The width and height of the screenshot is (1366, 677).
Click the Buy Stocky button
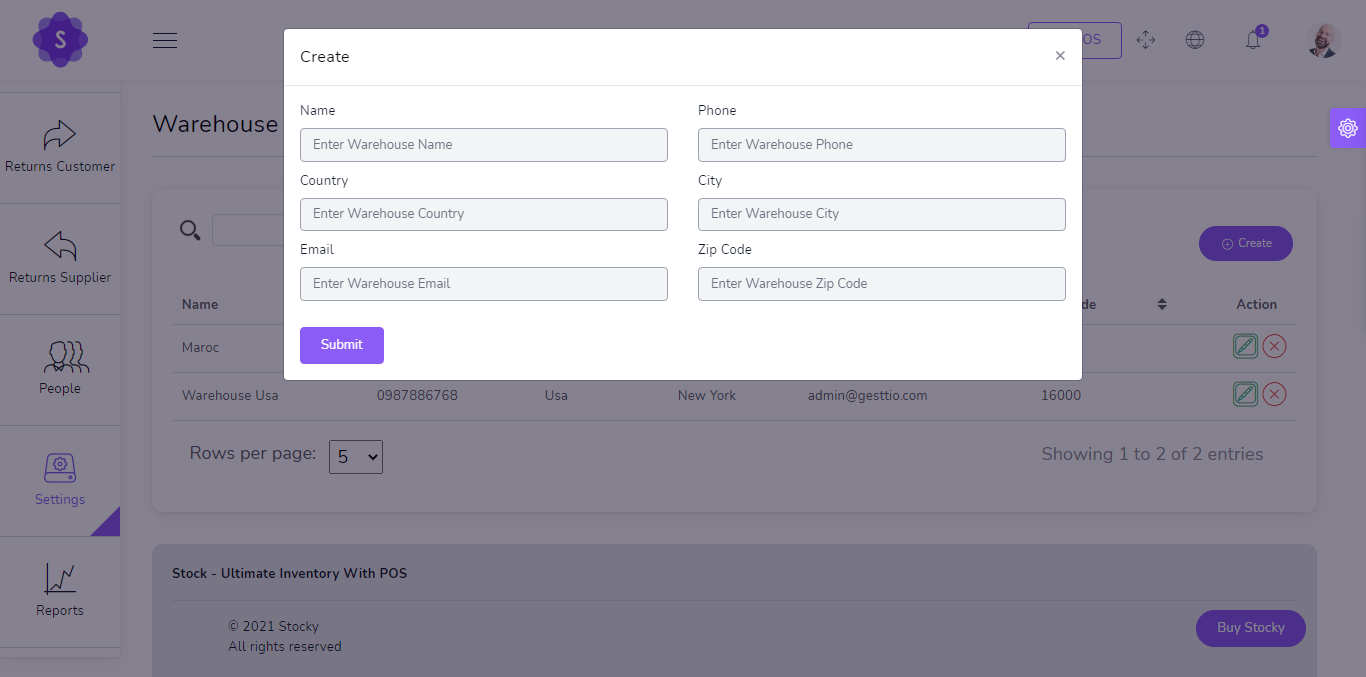1250,628
